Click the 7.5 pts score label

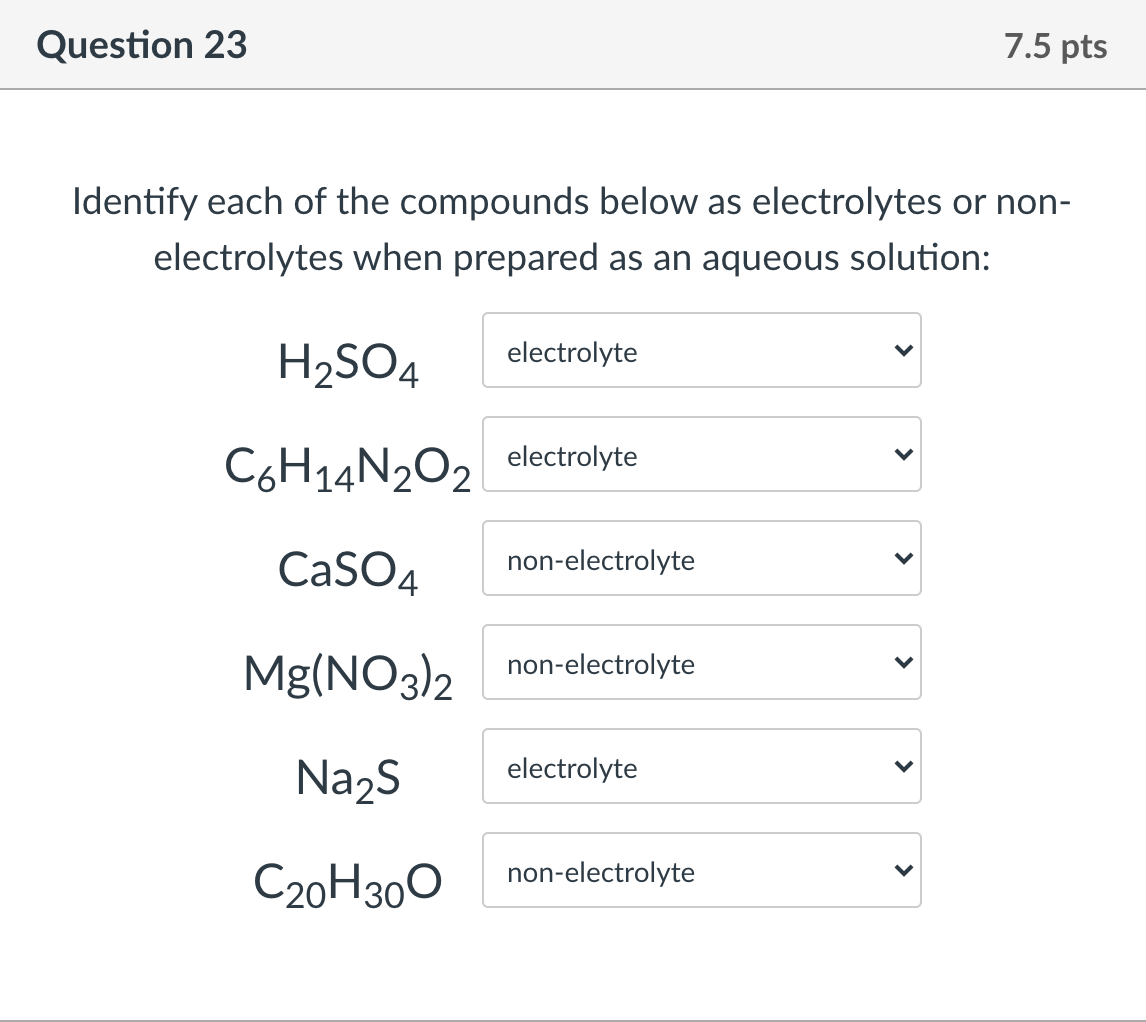[x=1056, y=46]
